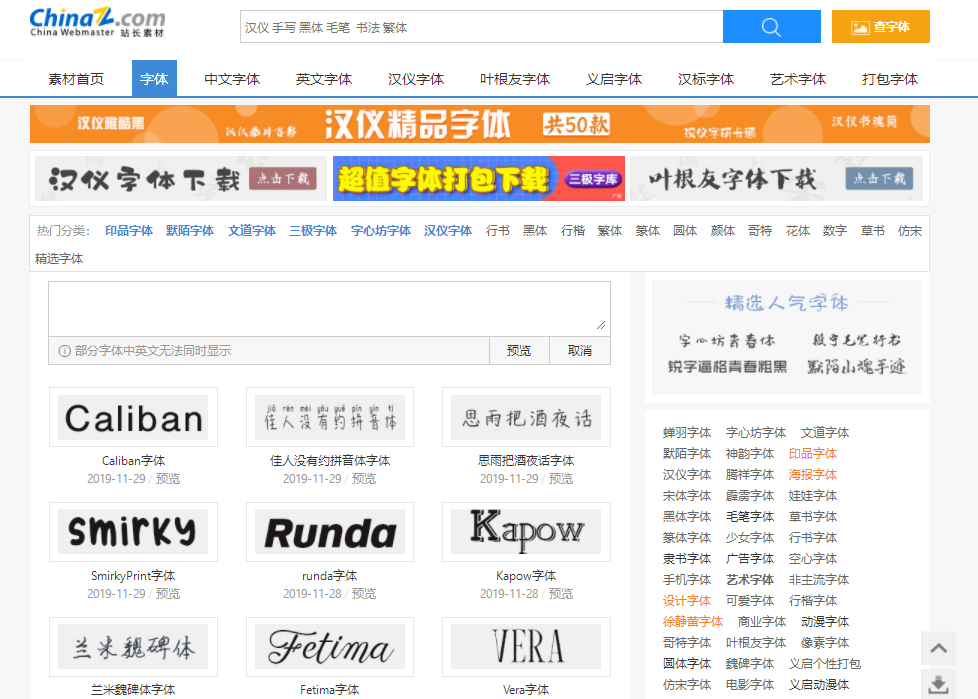This screenshot has width=978, height=699.
Task: Click the 预览 button under text area
Action: tap(519, 350)
